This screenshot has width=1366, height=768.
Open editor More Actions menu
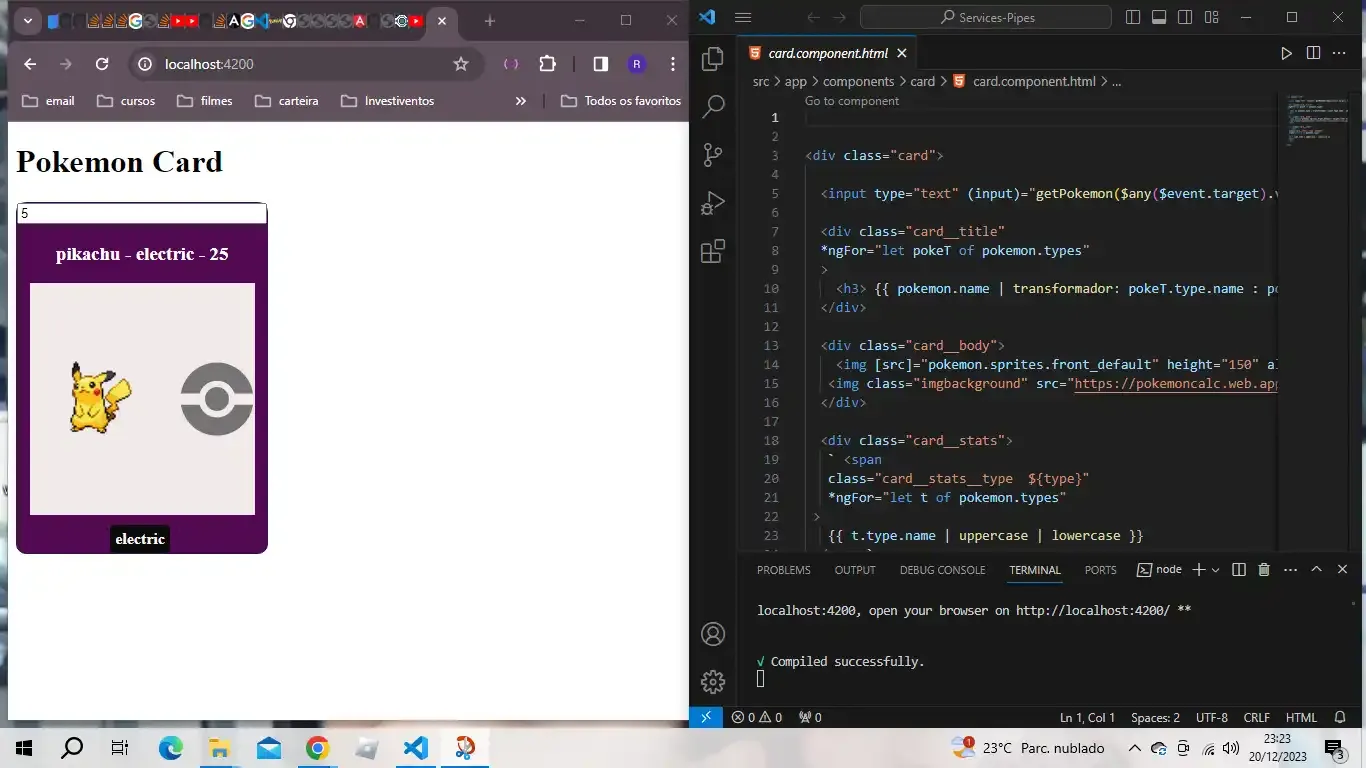(x=1340, y=53)
